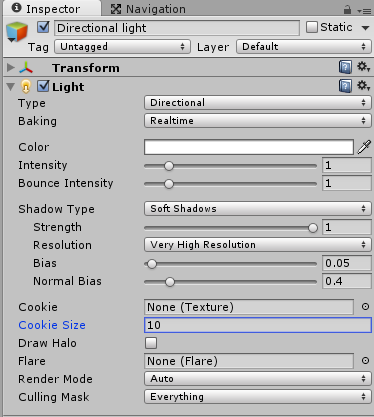The height and width of the screenshot is (417, 374).
Task: Switch to the Inspector tab
Action: tap(53, 9)
